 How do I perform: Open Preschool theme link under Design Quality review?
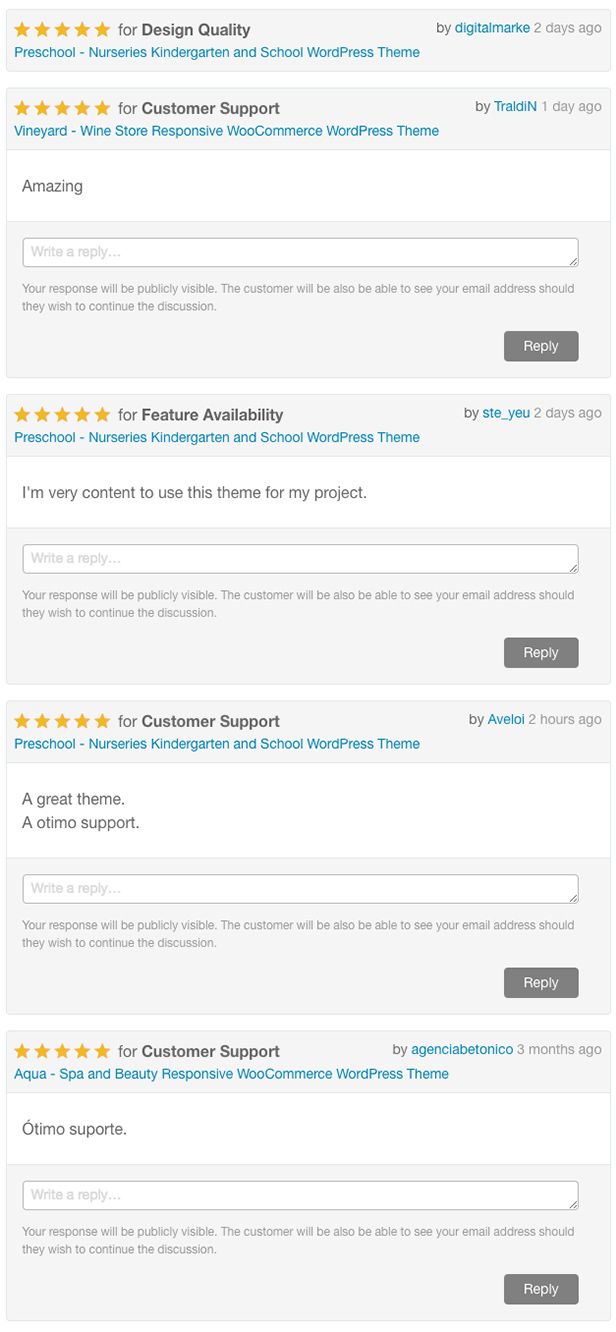pos(217,52)
